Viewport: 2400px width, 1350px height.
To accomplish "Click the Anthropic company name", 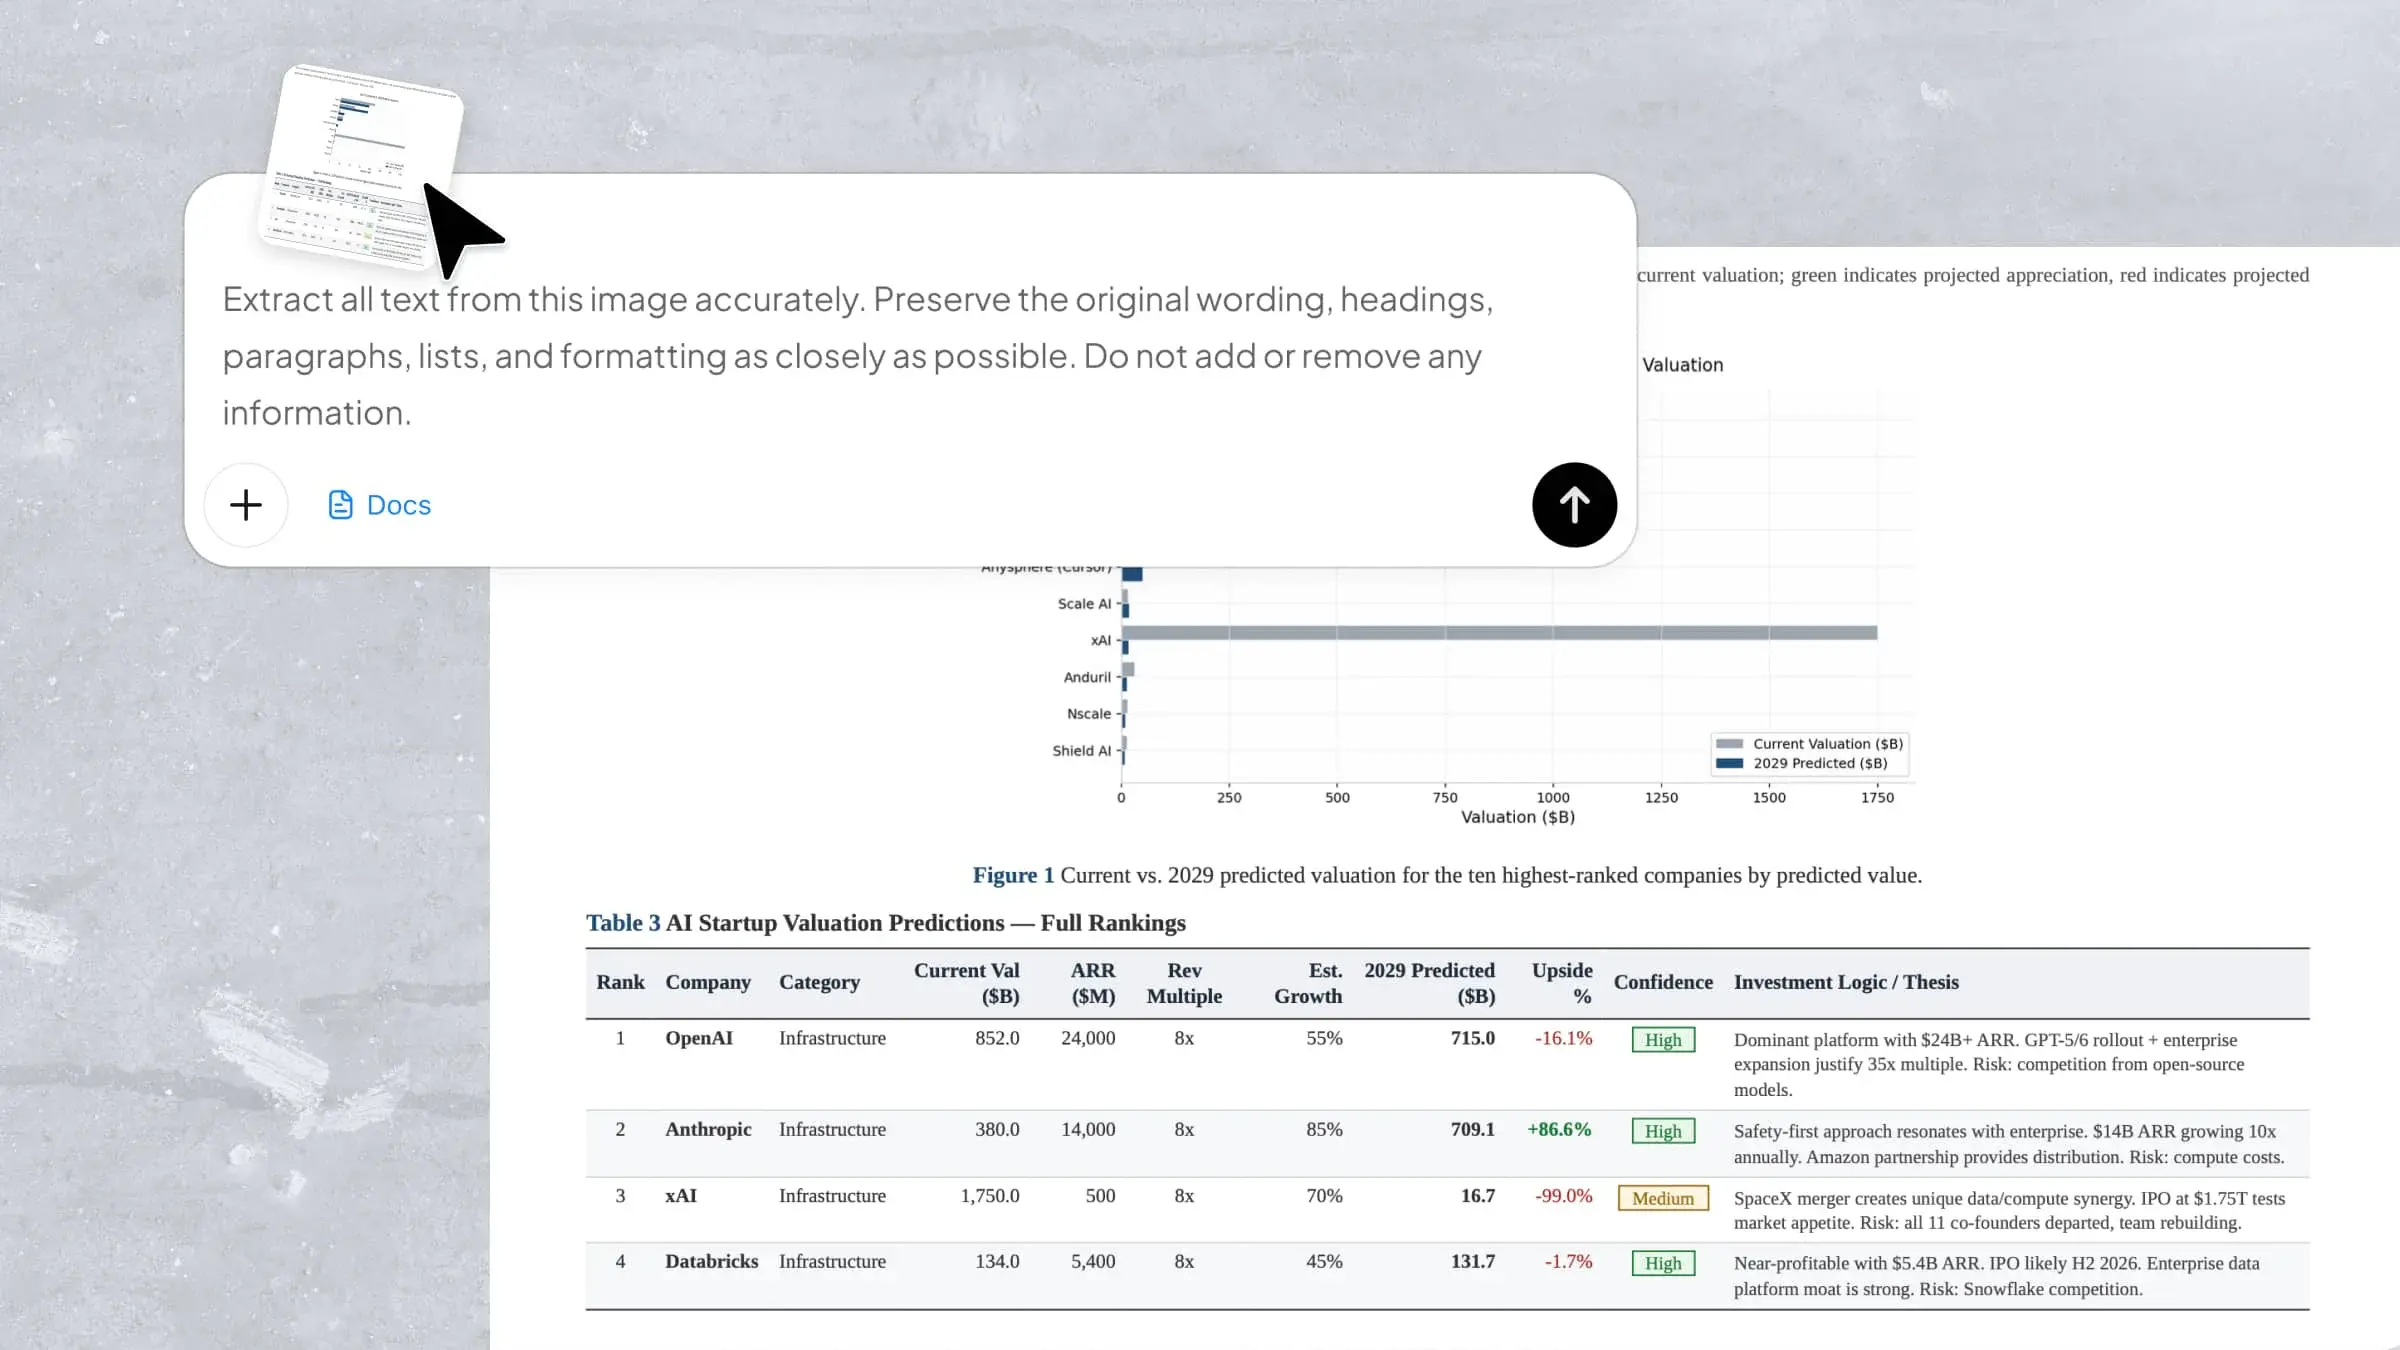I will tap(708, 1129).
